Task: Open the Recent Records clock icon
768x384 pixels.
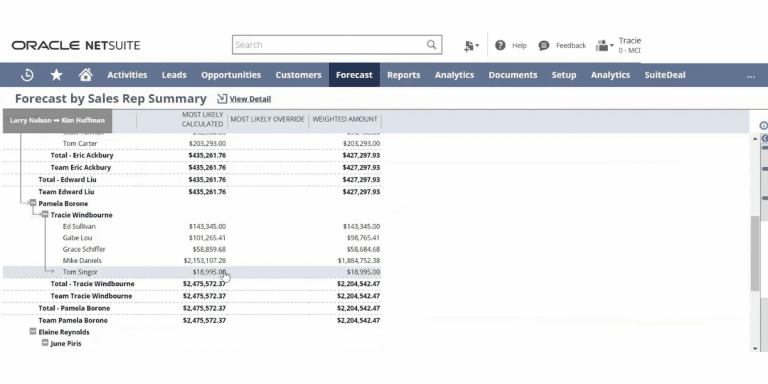Action: 27,75
